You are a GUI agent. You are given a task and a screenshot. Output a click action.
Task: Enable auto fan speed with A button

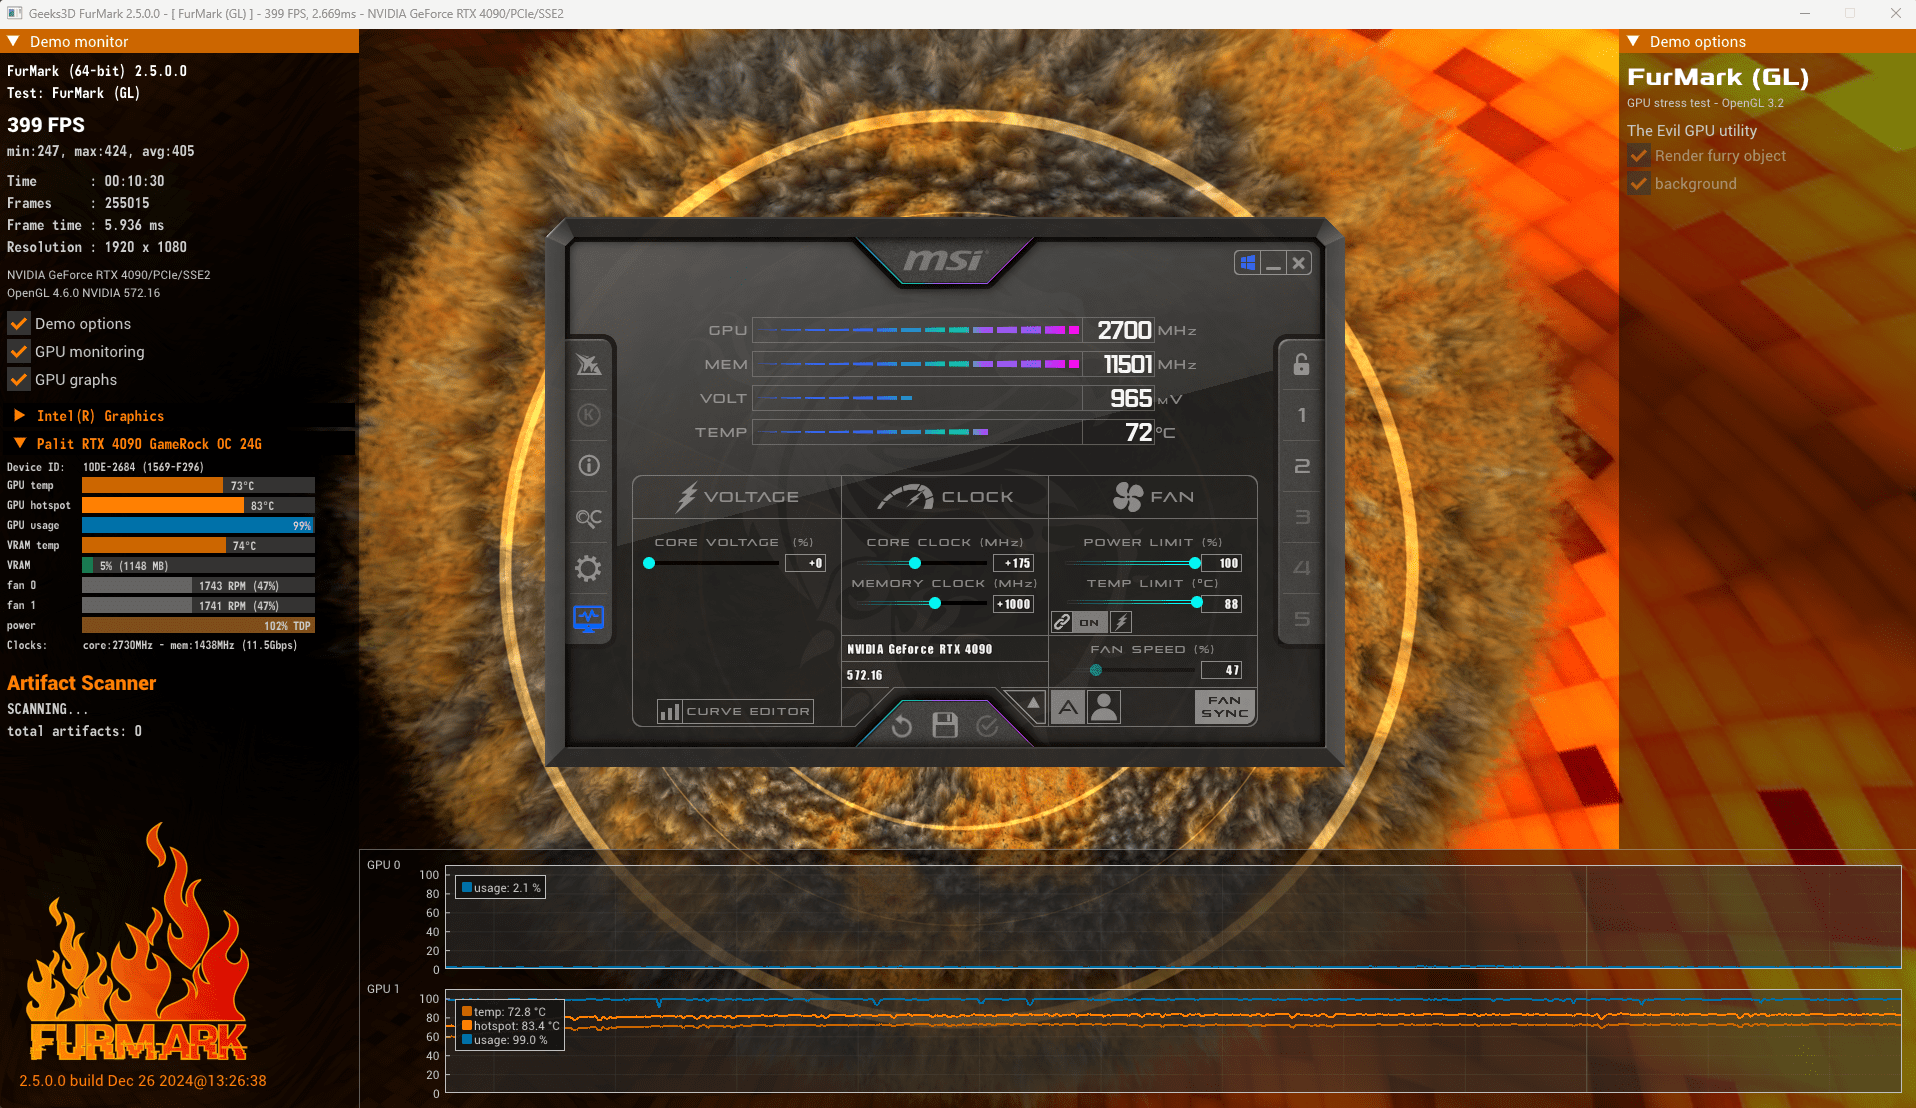[1068, 707]
